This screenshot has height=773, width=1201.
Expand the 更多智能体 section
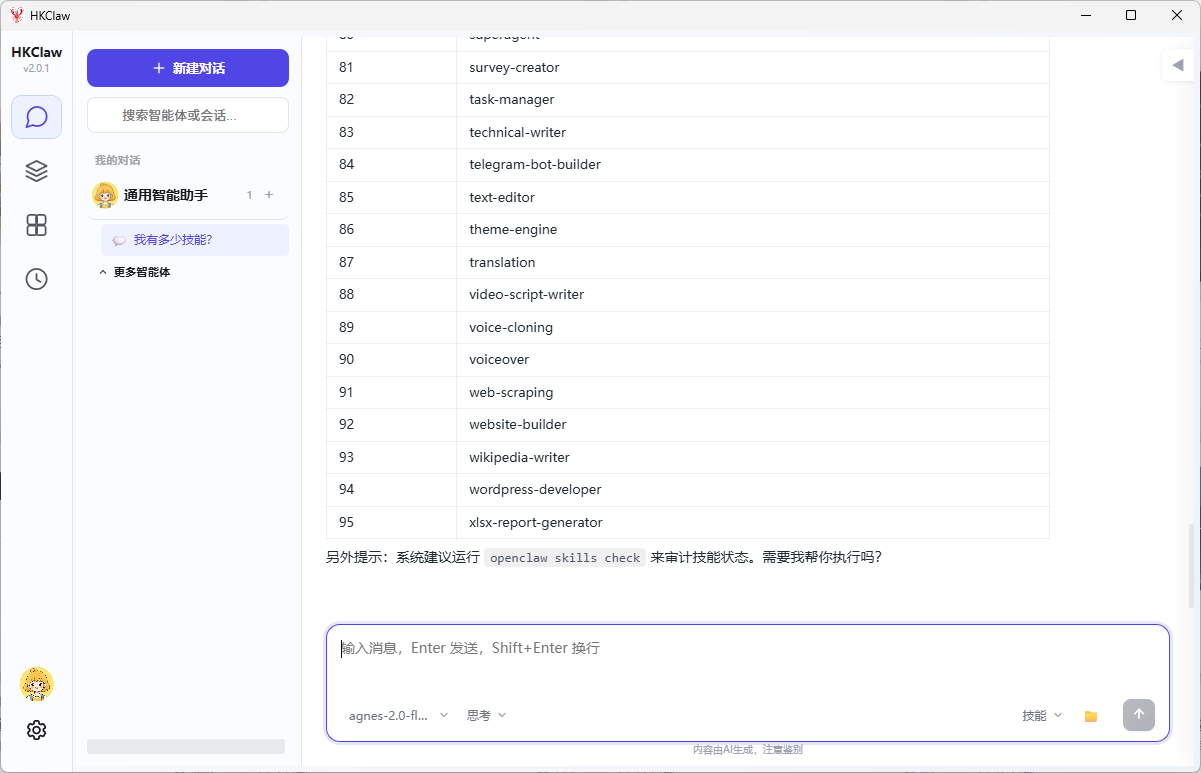tap(135, 272)
